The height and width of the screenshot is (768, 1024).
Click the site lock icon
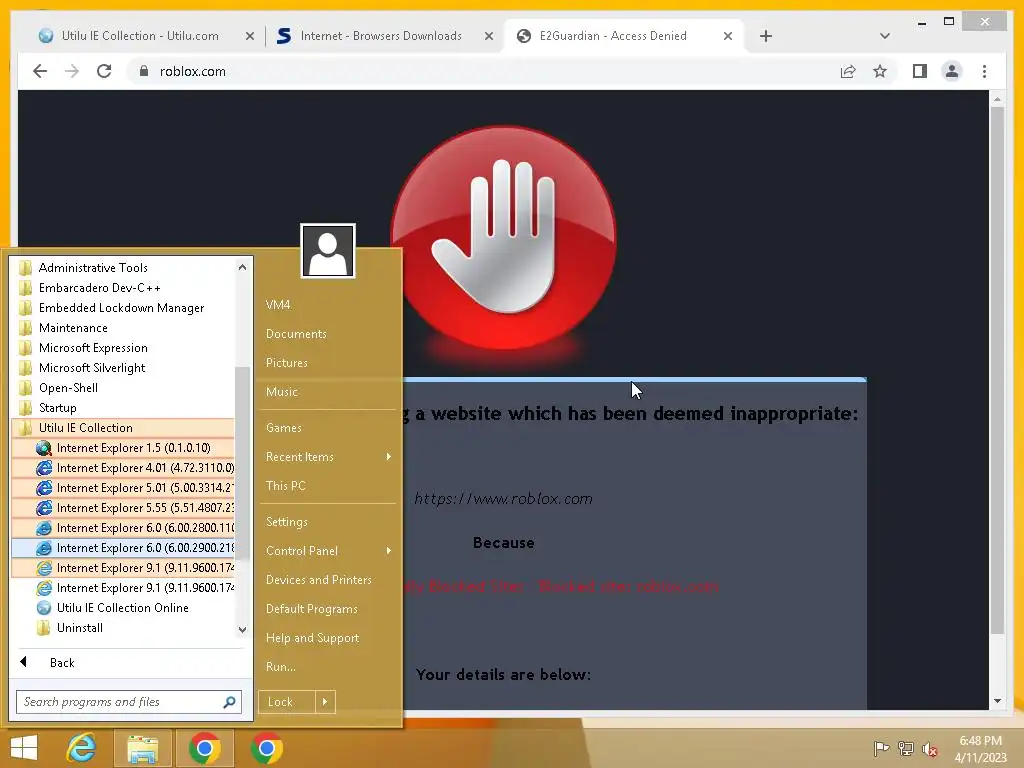[x=144, y=71]
